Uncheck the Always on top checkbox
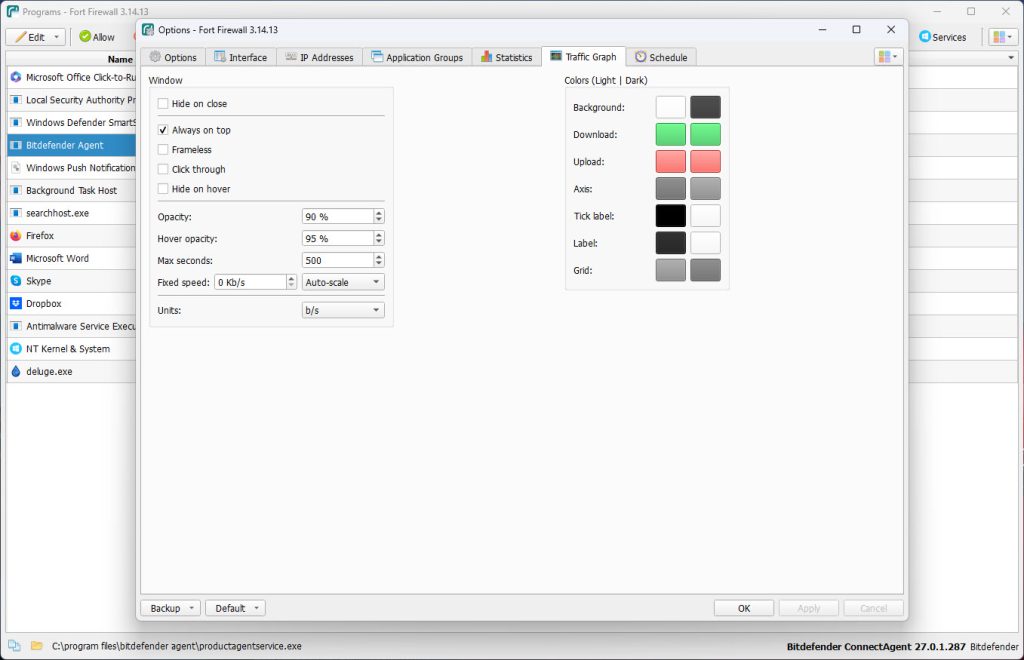The height and width of the screenshot is (660, 1024). pos(163,130)
